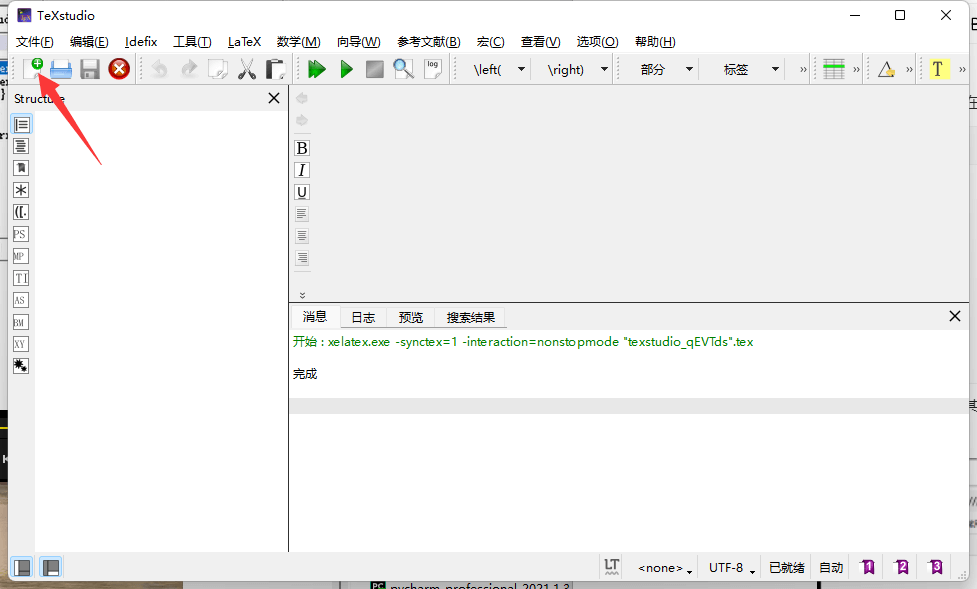The image size is (977, 589).
Task: Copy selection using the copy icon
Action: pos(217,69)
